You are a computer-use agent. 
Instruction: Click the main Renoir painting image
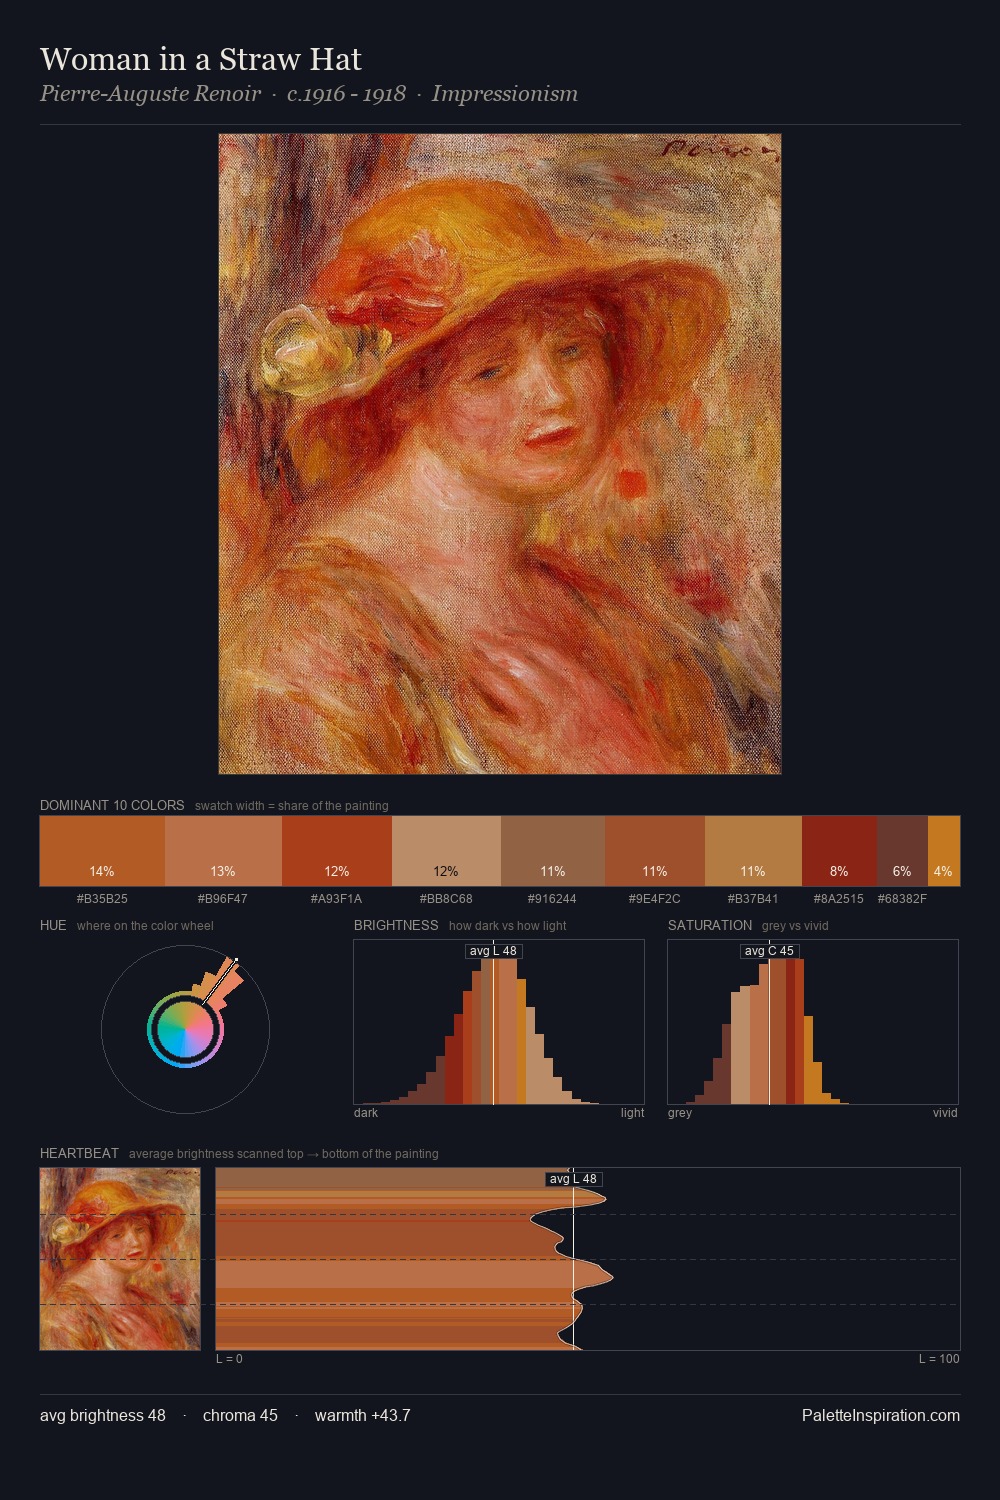click(x=500, y=454)
